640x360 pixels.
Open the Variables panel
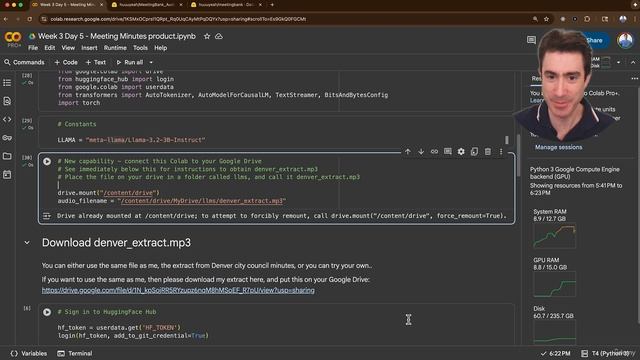coord(29,353)
